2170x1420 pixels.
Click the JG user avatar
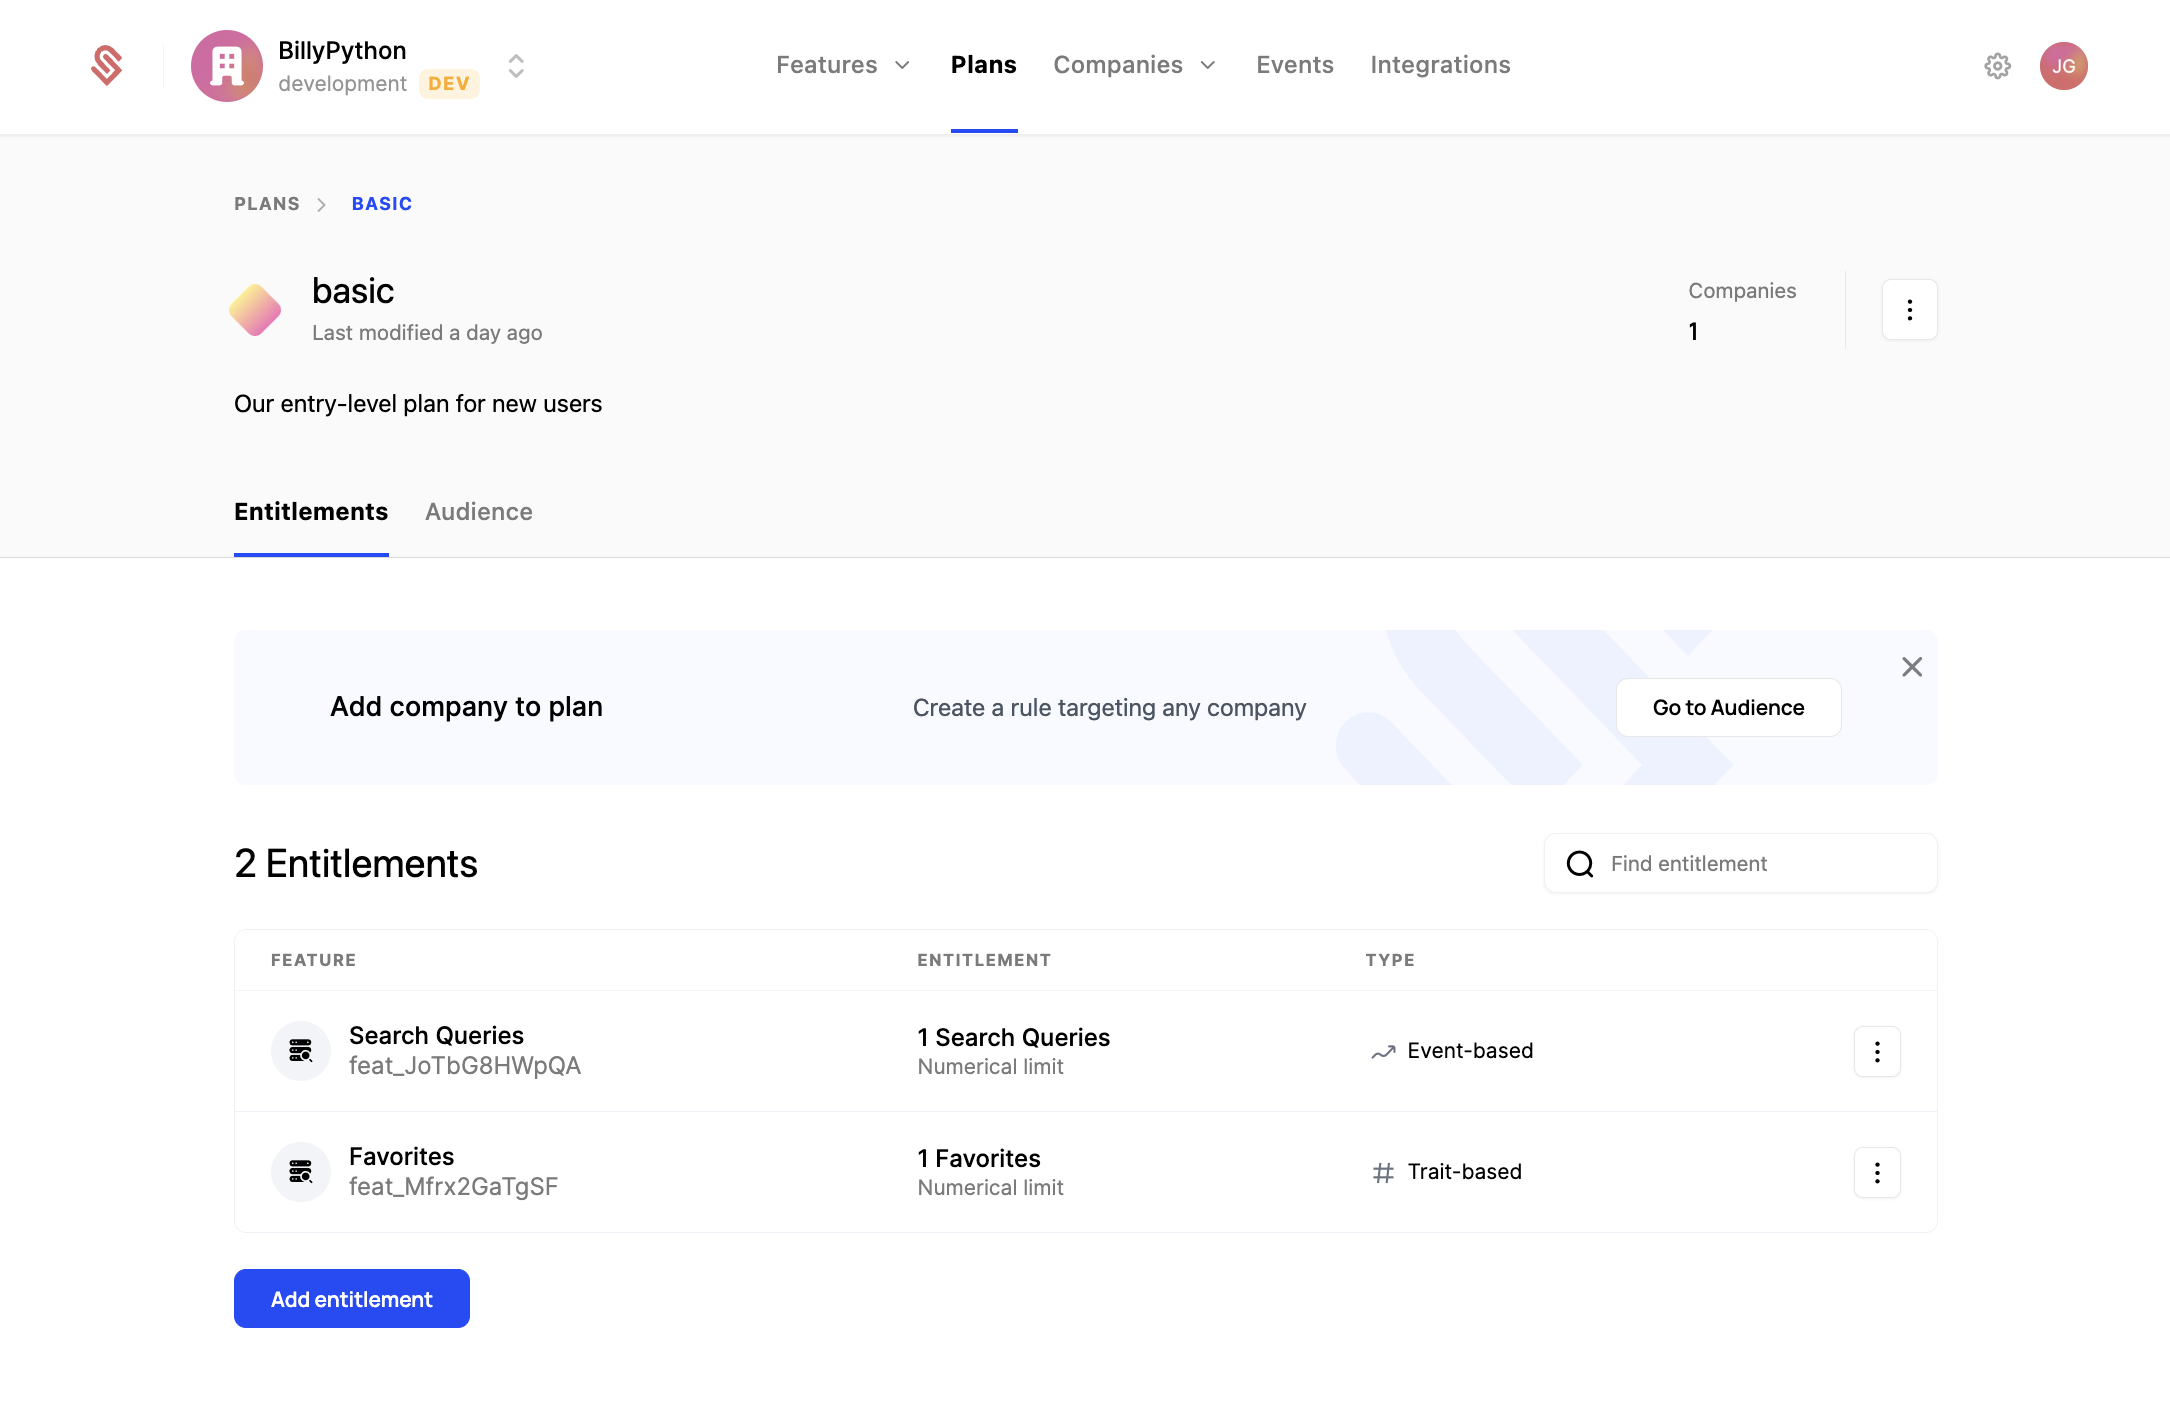2063,66
